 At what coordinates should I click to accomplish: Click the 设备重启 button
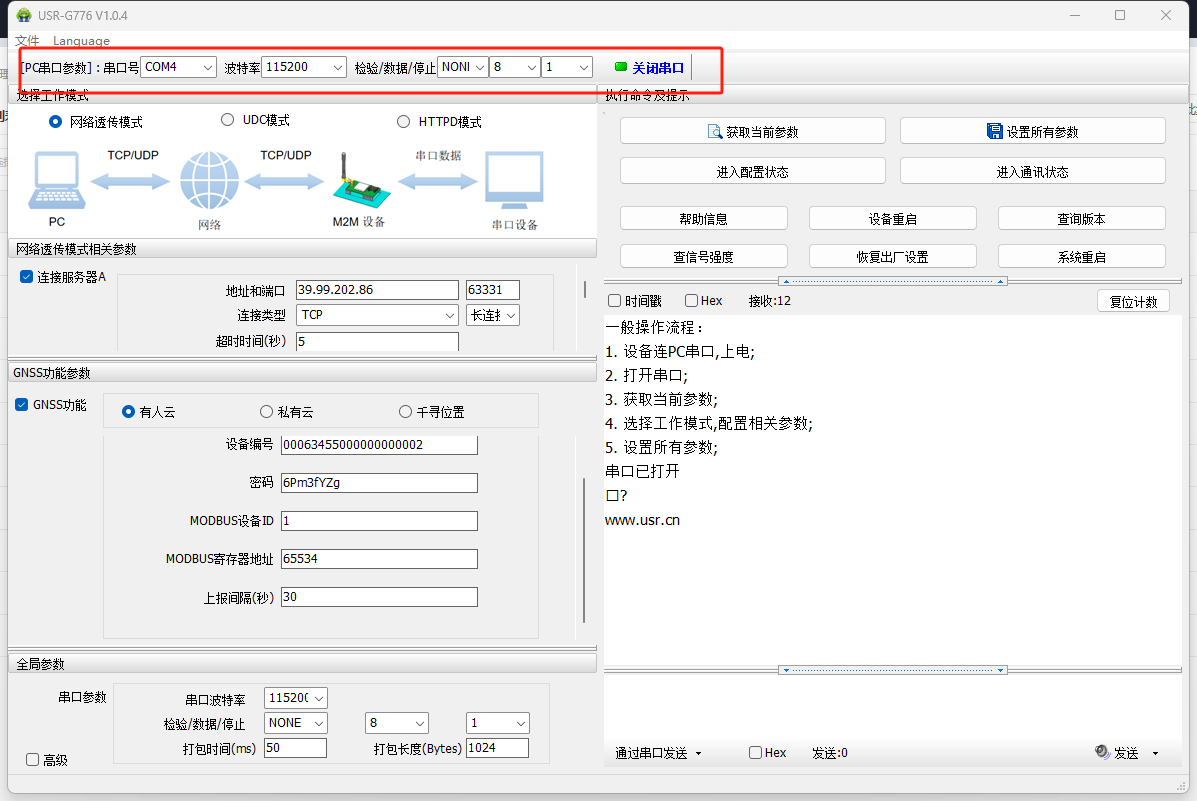point(892,219)
